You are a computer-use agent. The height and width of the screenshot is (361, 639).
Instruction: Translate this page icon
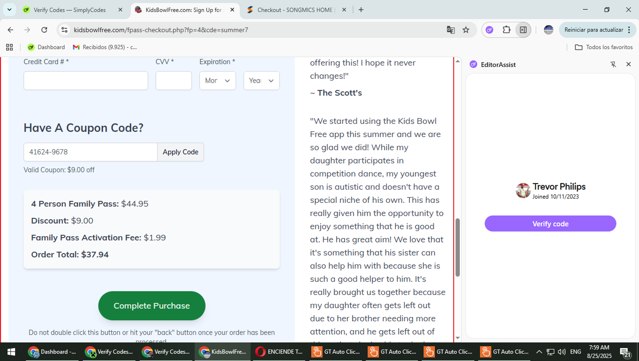450,30
